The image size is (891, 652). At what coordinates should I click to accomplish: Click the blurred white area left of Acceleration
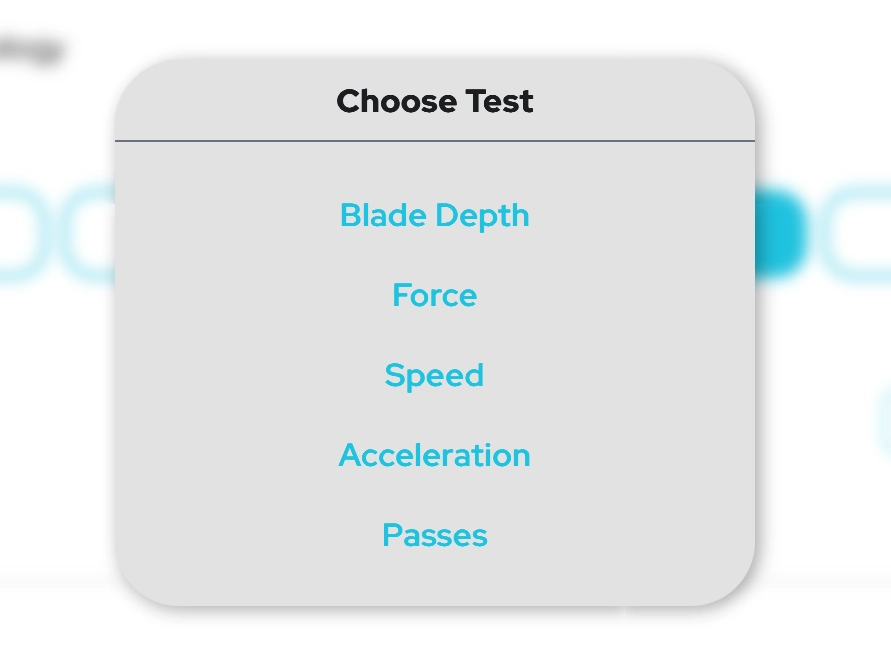click(x=55, y=456)
